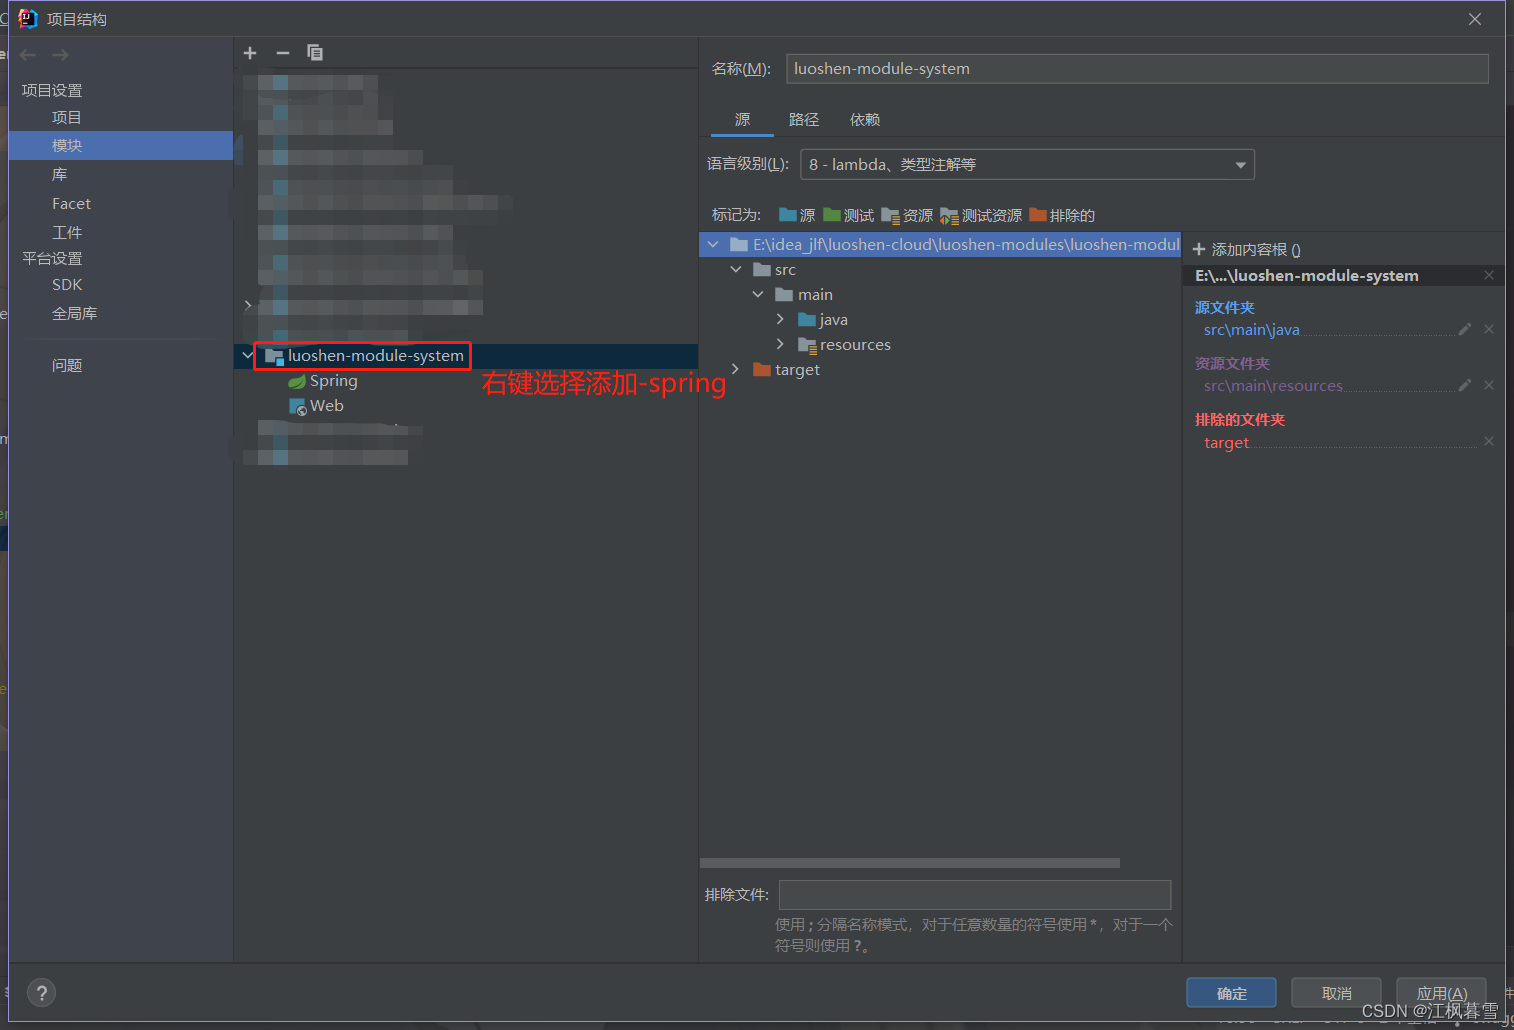Mark folder as Test Resources (测试资源)
The image size is (1514, 1030).
981,215
